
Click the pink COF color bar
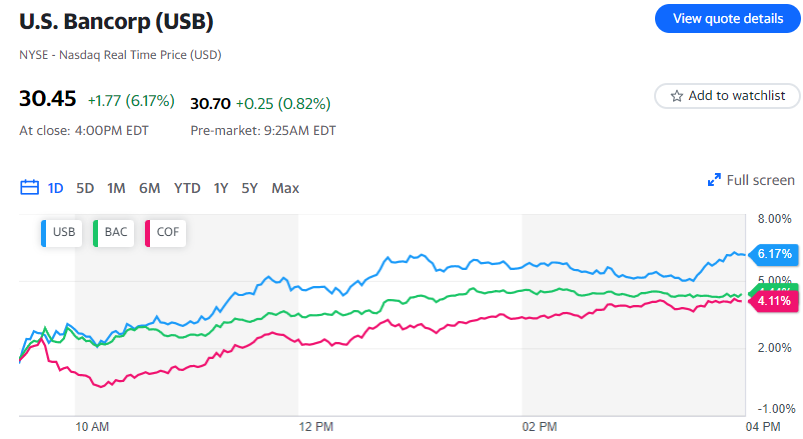(x=147, y=233)
